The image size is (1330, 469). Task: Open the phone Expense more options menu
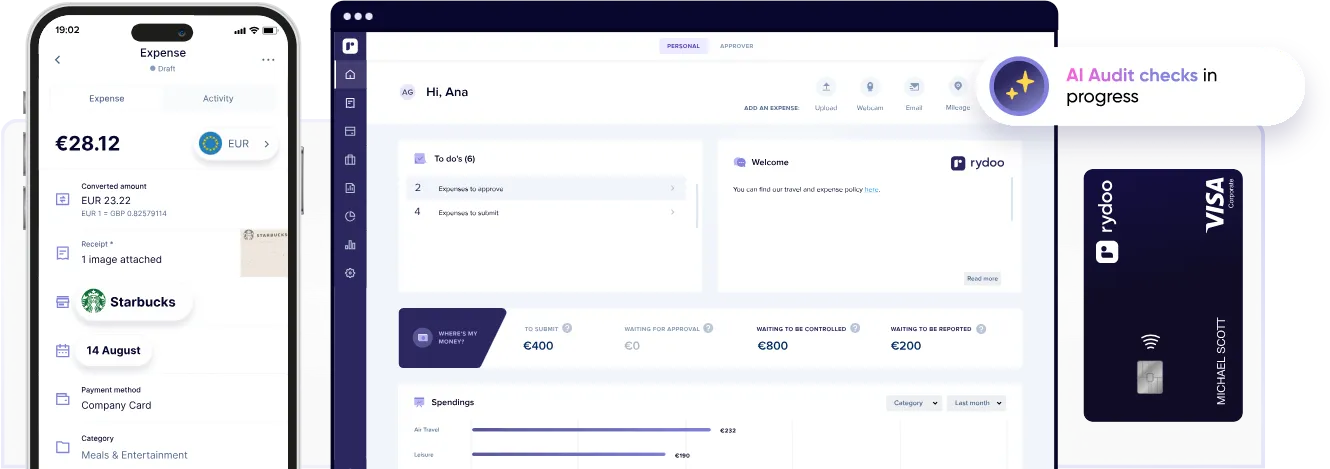pos(268,60)
